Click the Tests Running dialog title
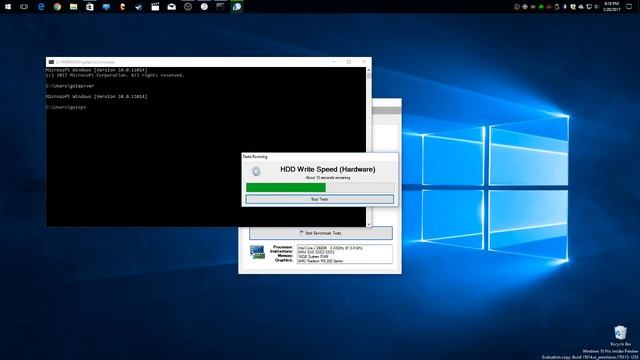Screen dimensions: 640x360 click(x=255, y=157)
